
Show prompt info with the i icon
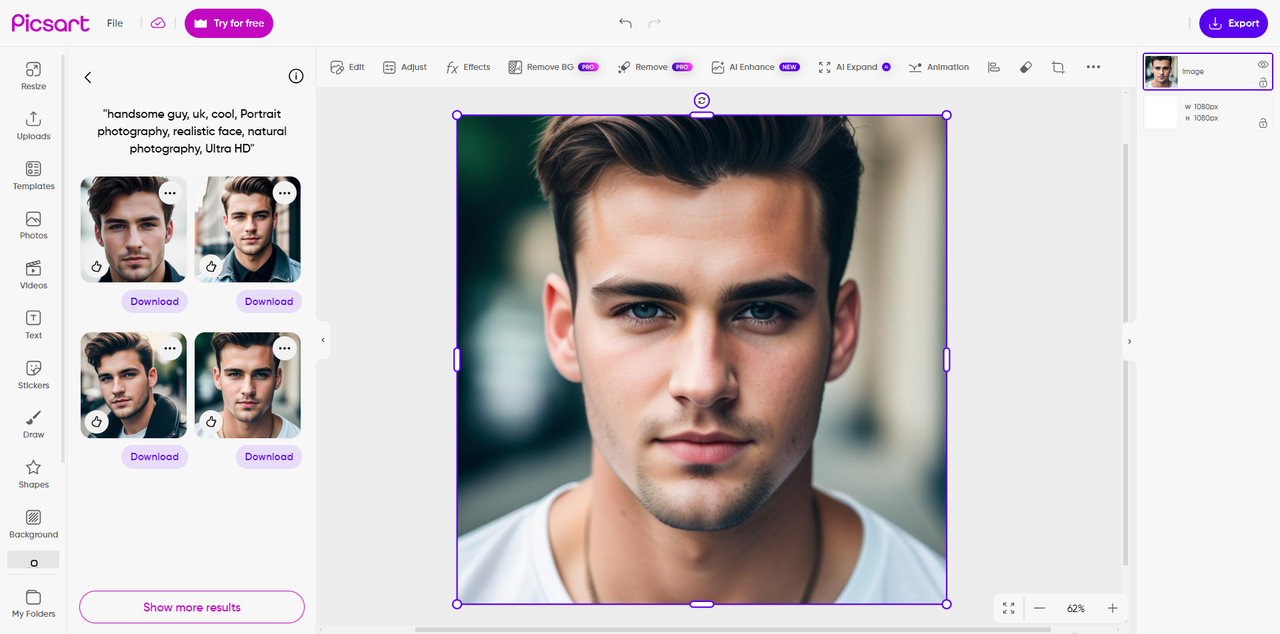(x=296, y=76)
